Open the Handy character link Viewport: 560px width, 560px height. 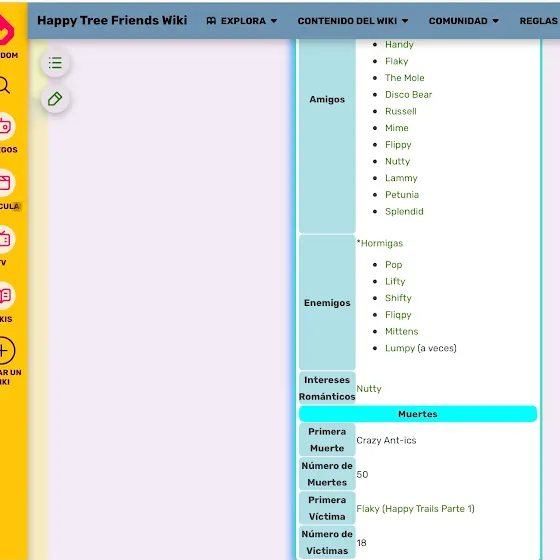click(x=399, y=45)
